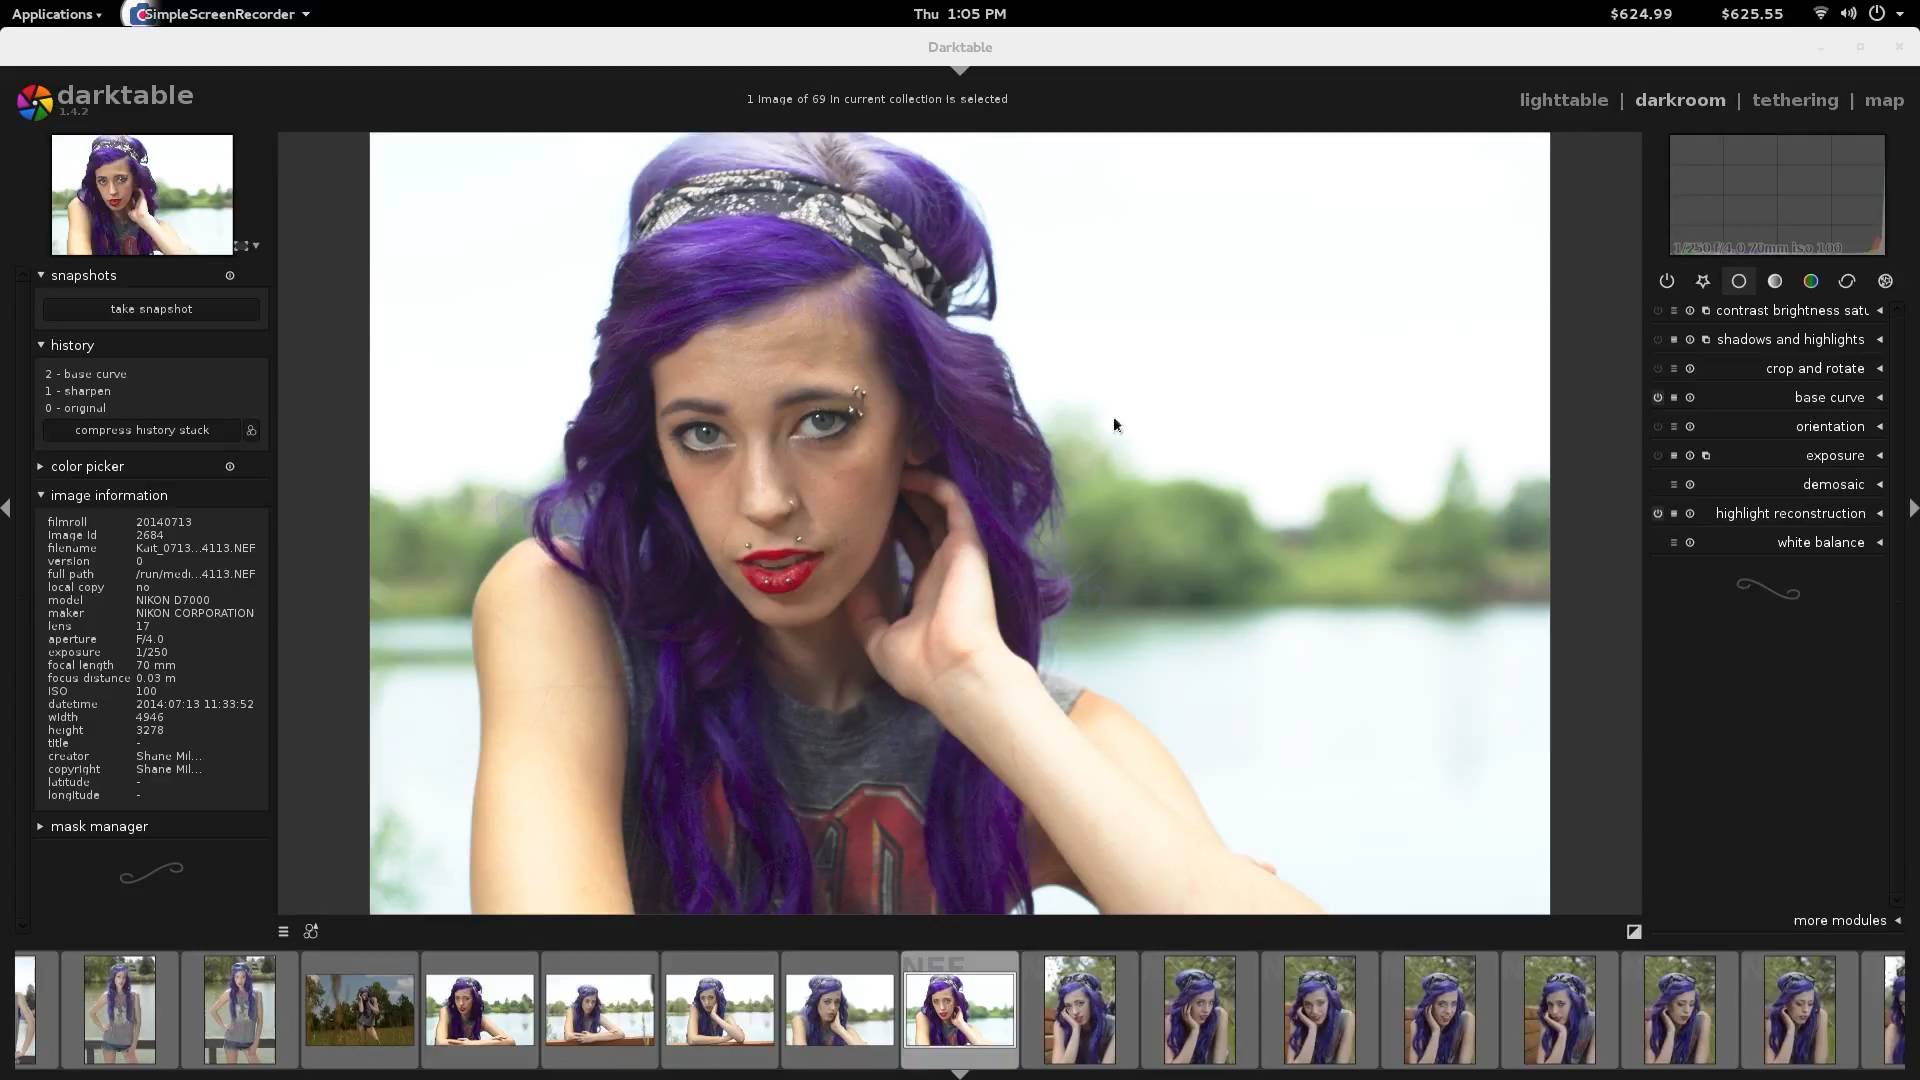This screenshot has height=1080, width=1920.
Task: Open the Applications menu
Action: (56, 14)
